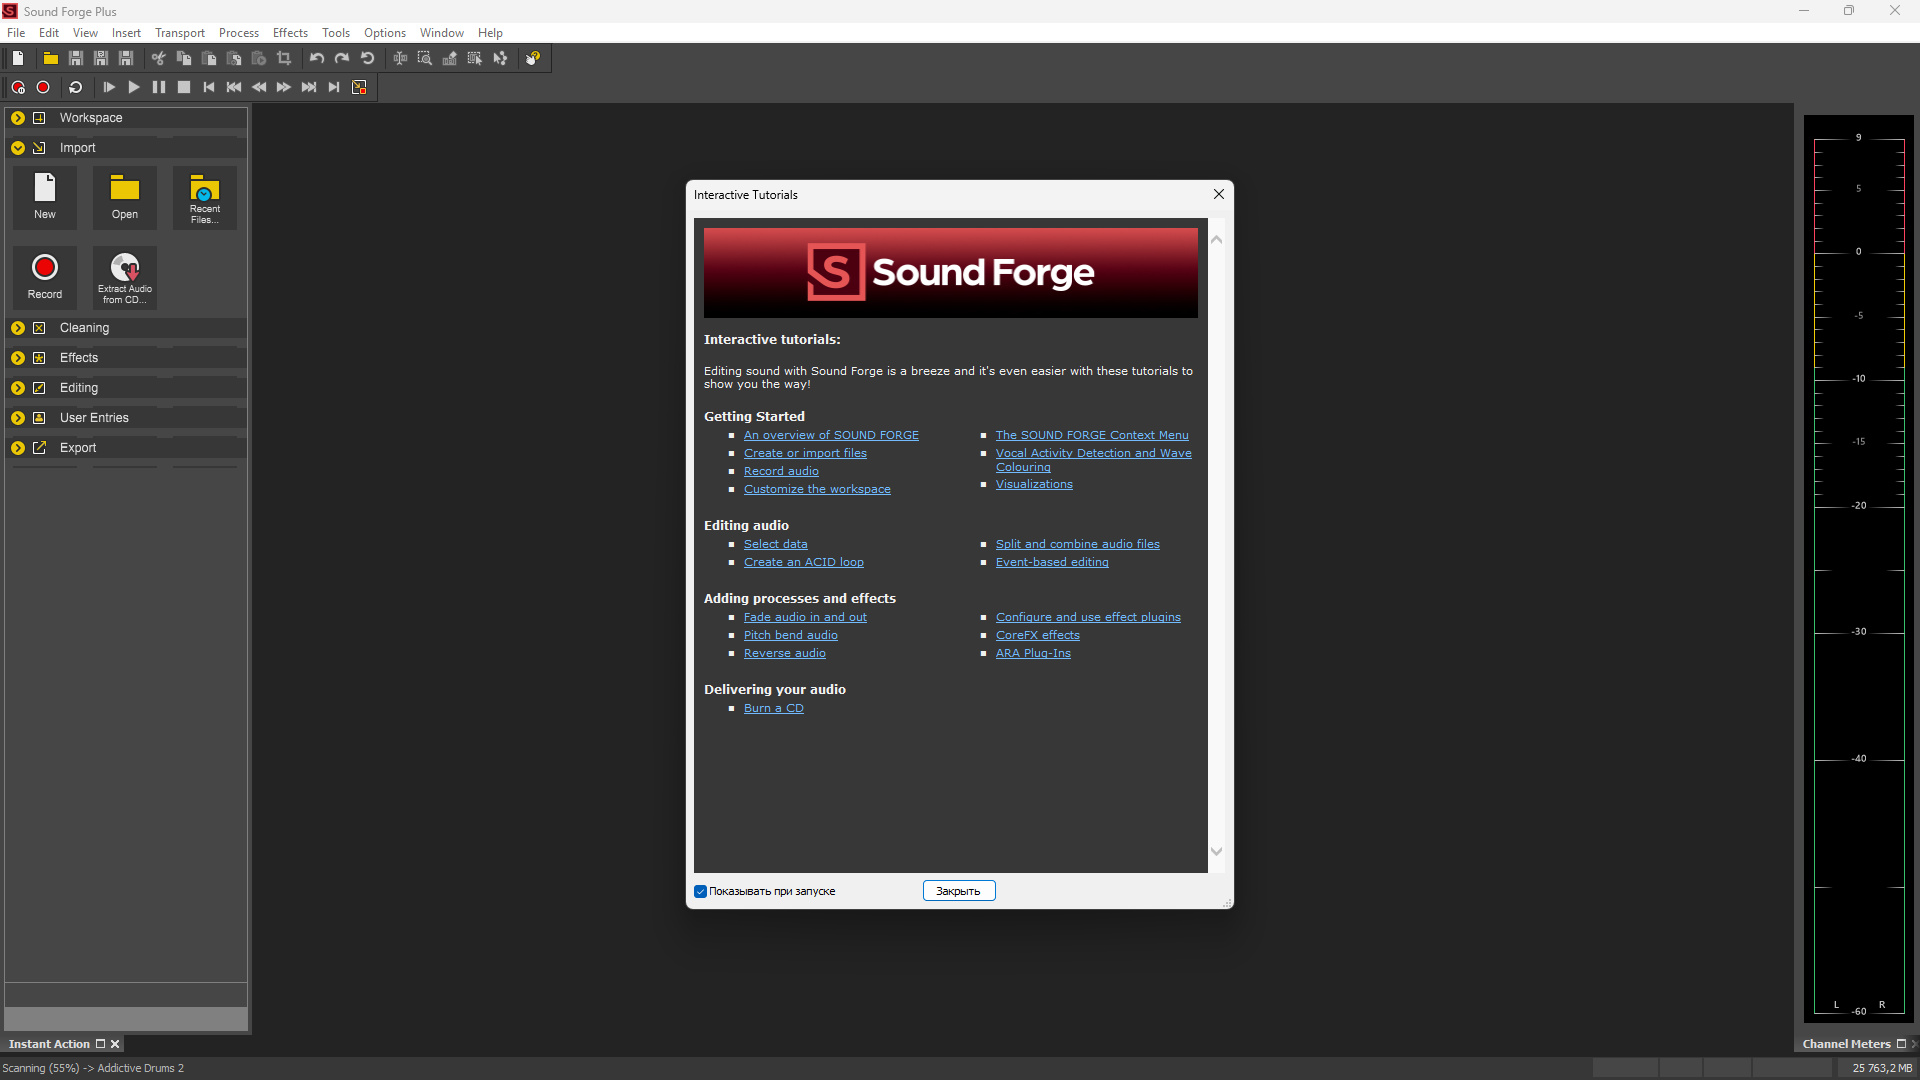Expand the Cleaning section

[x=18, y=328]
